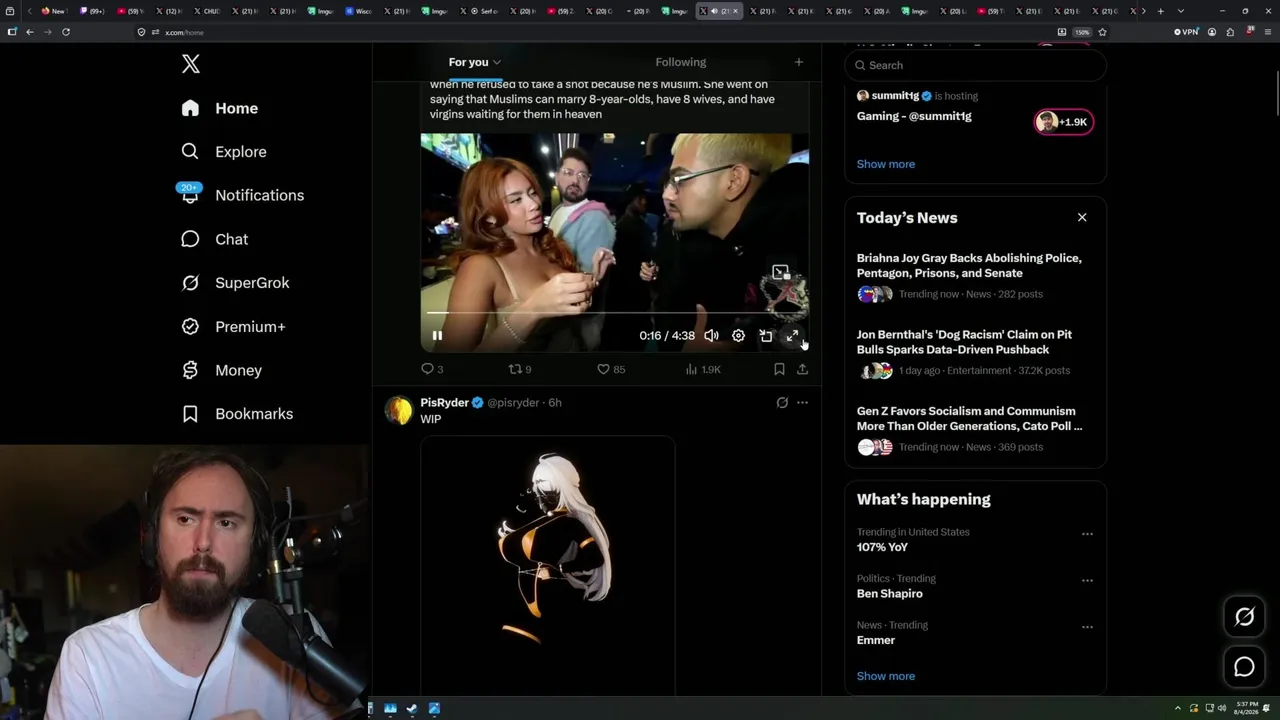Open a new browser tab
Image resolution: width=1280 pixels, height=720 pixels.
click(x=1160, y=11)
